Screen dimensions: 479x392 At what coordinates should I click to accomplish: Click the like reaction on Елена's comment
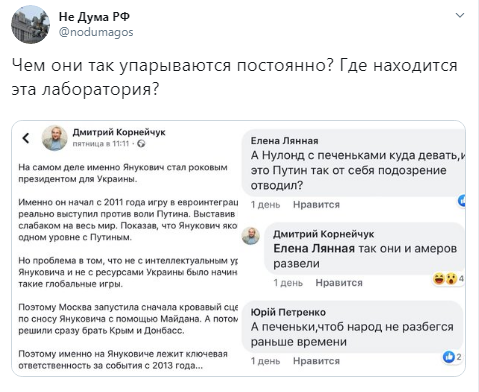462,201
